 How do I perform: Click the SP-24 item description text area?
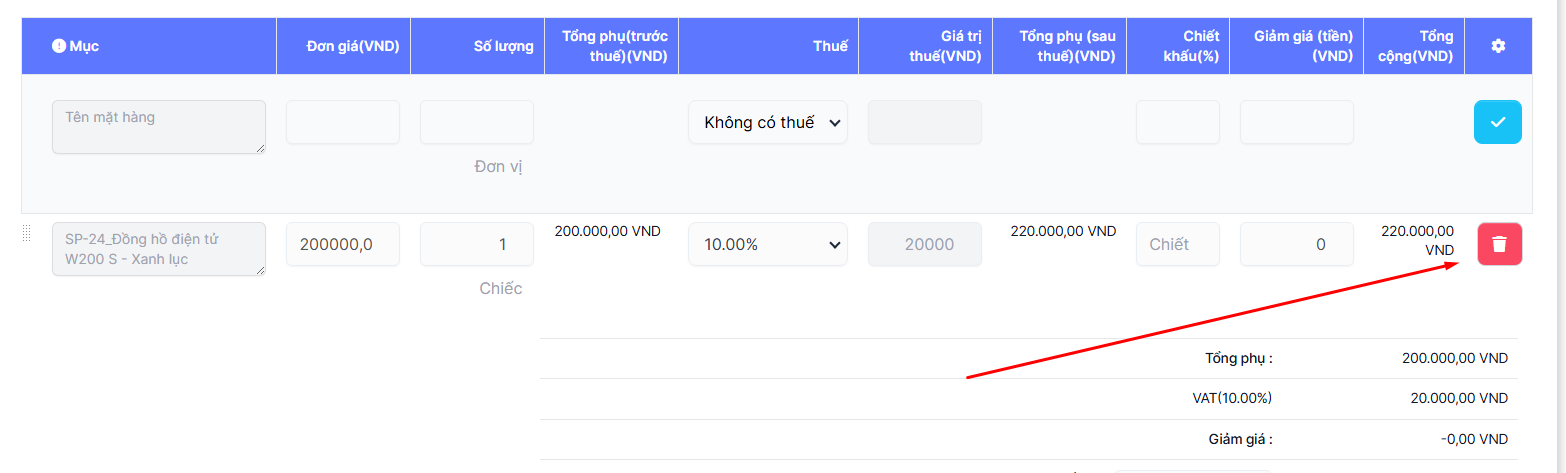pyautogui.click(x=158, y=249)
